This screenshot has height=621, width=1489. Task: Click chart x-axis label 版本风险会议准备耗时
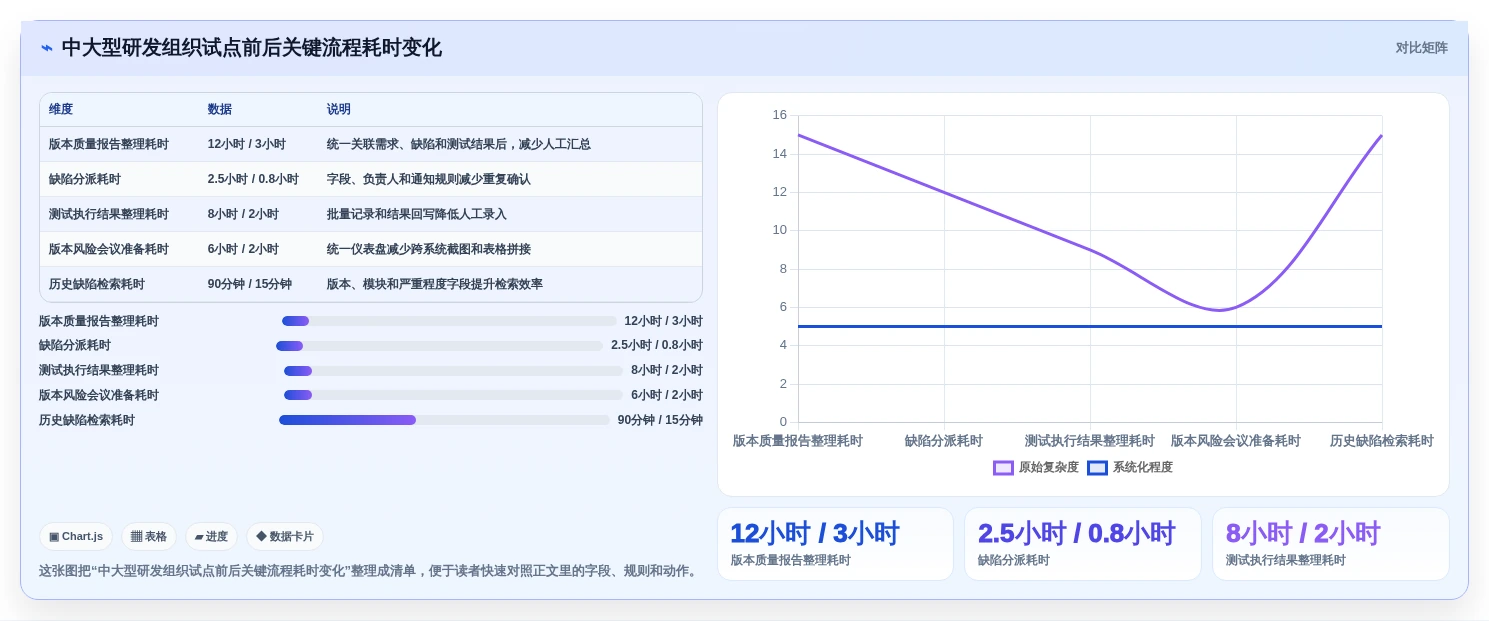[1236, 441]
